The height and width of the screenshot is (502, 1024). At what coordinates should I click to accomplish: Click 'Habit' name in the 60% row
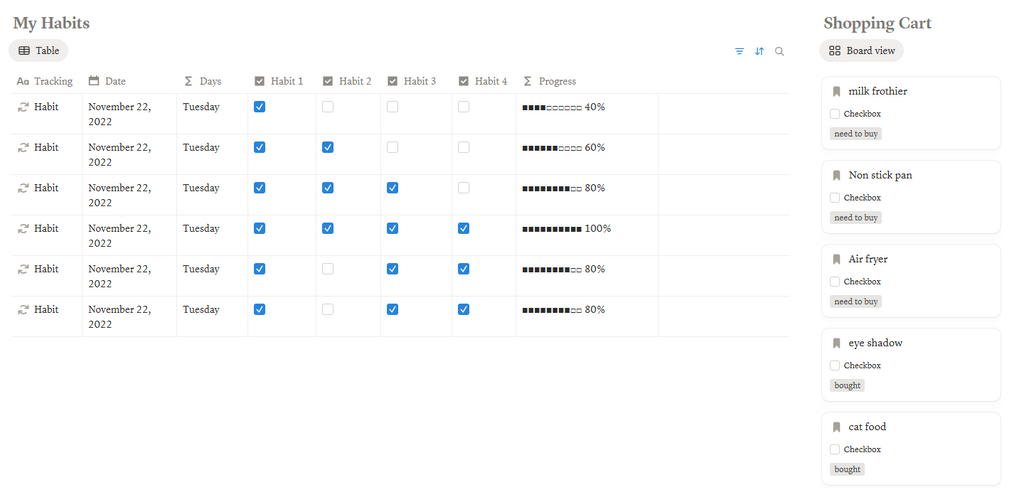(46, 148)
